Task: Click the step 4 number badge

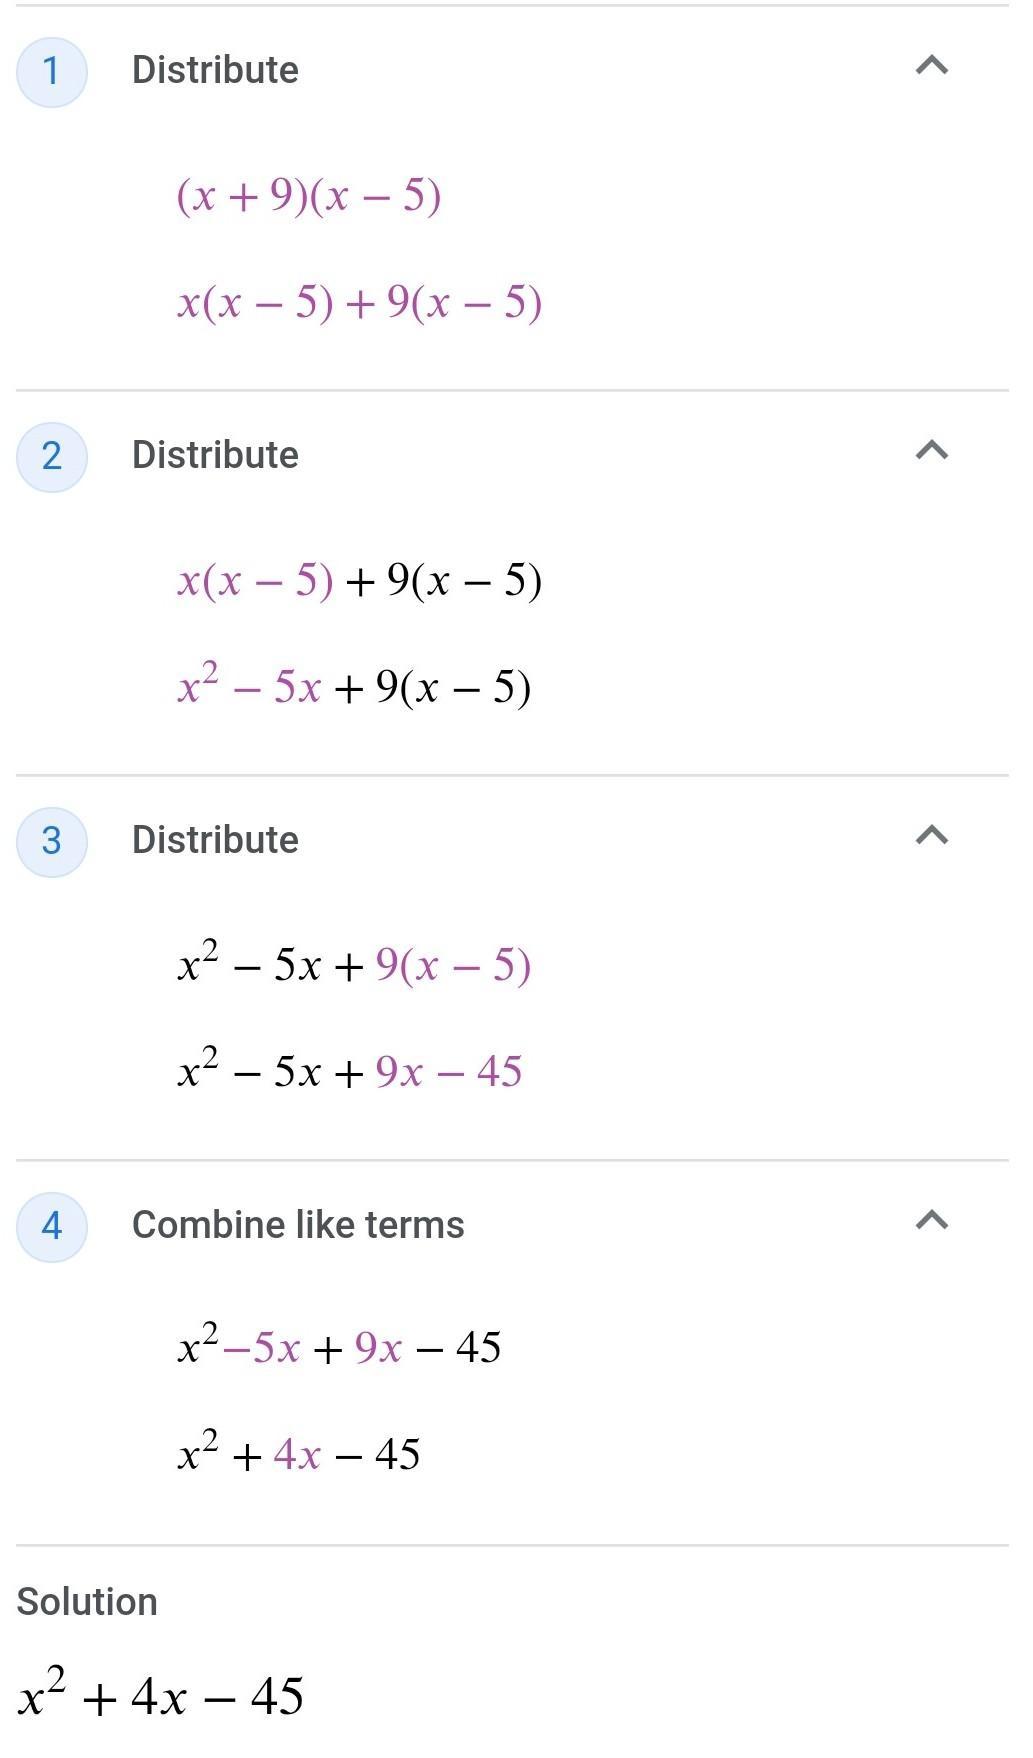Action: coord(52,1226)
